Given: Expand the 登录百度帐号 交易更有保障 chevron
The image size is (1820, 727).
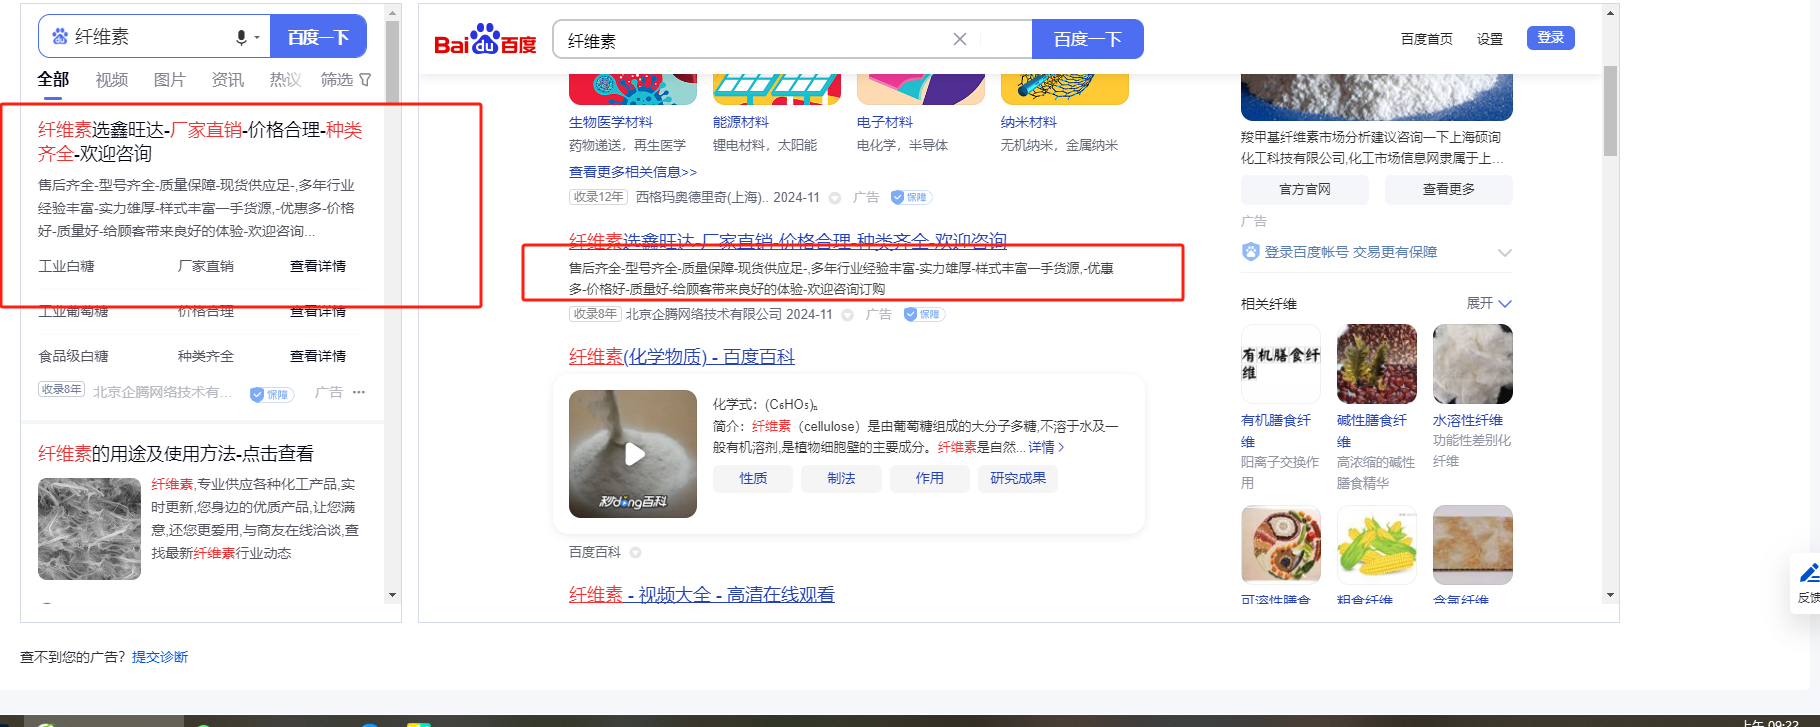Looking at the screenshot, I should click(1504, 252).
